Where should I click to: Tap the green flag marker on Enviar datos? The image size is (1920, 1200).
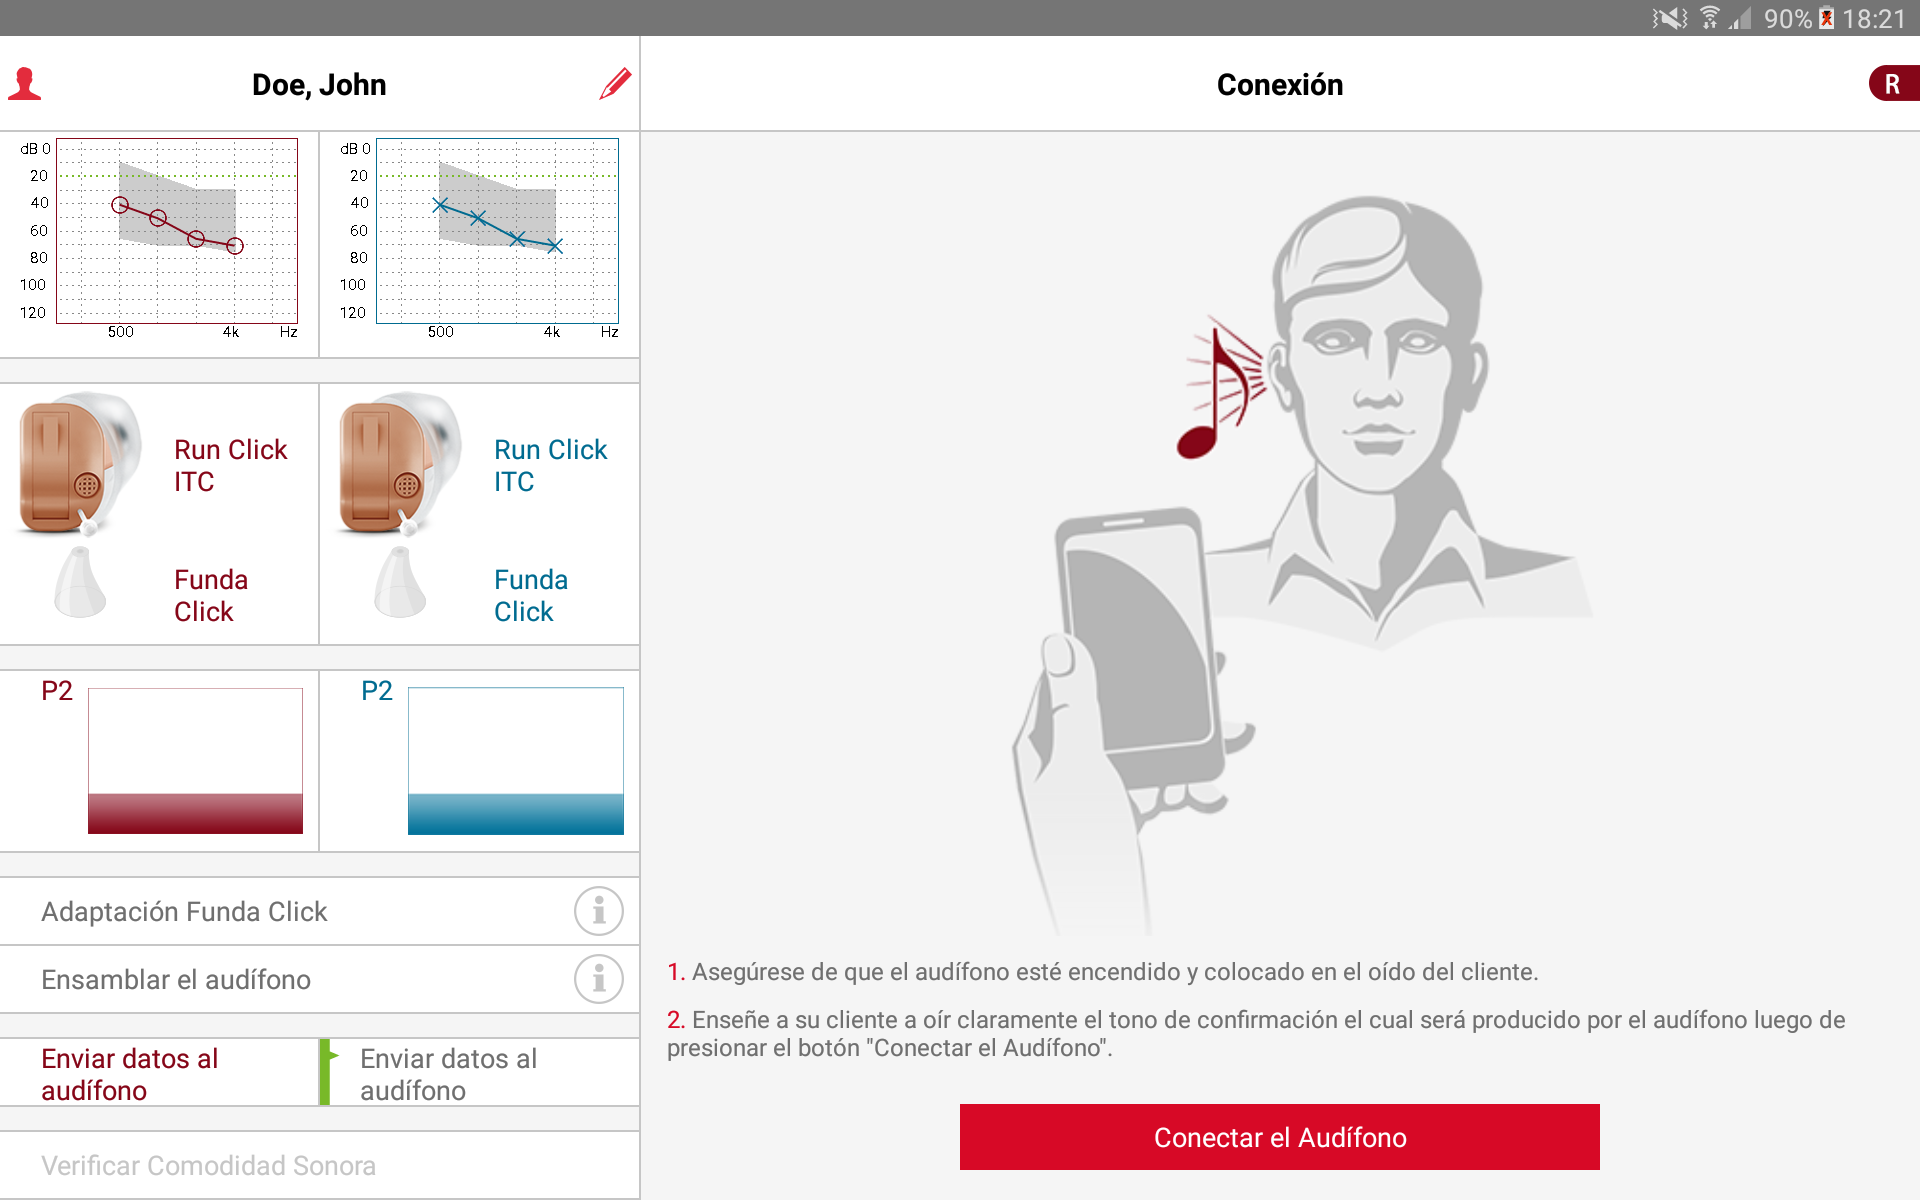click(x=328, y=1072)
